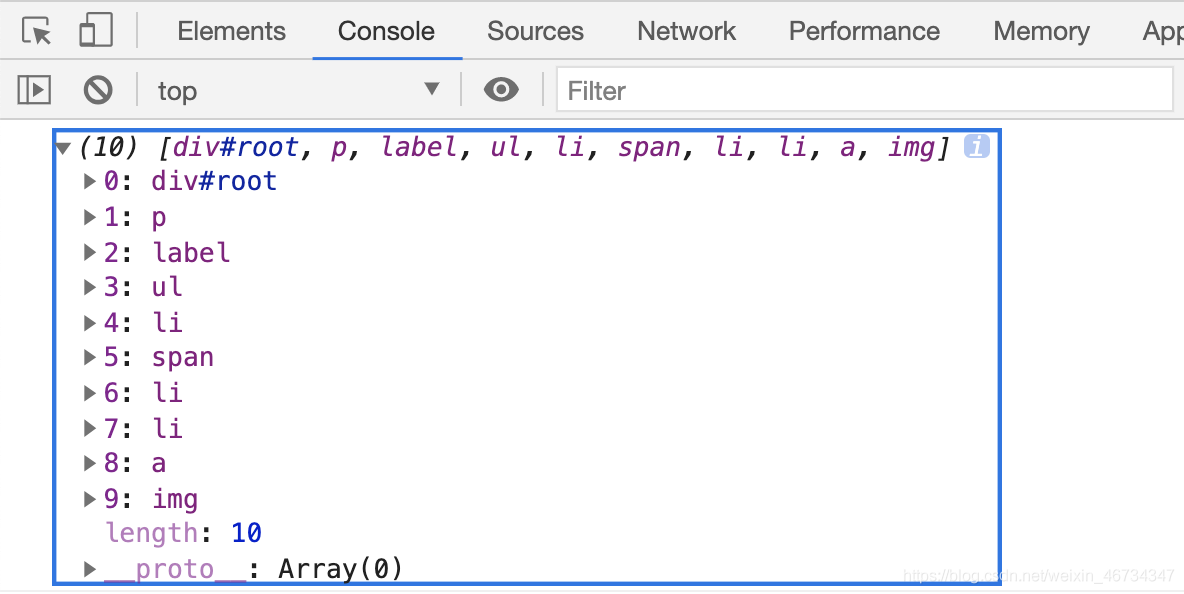
Task: Expand entry 0: div#root
Action: pos(90,181)
